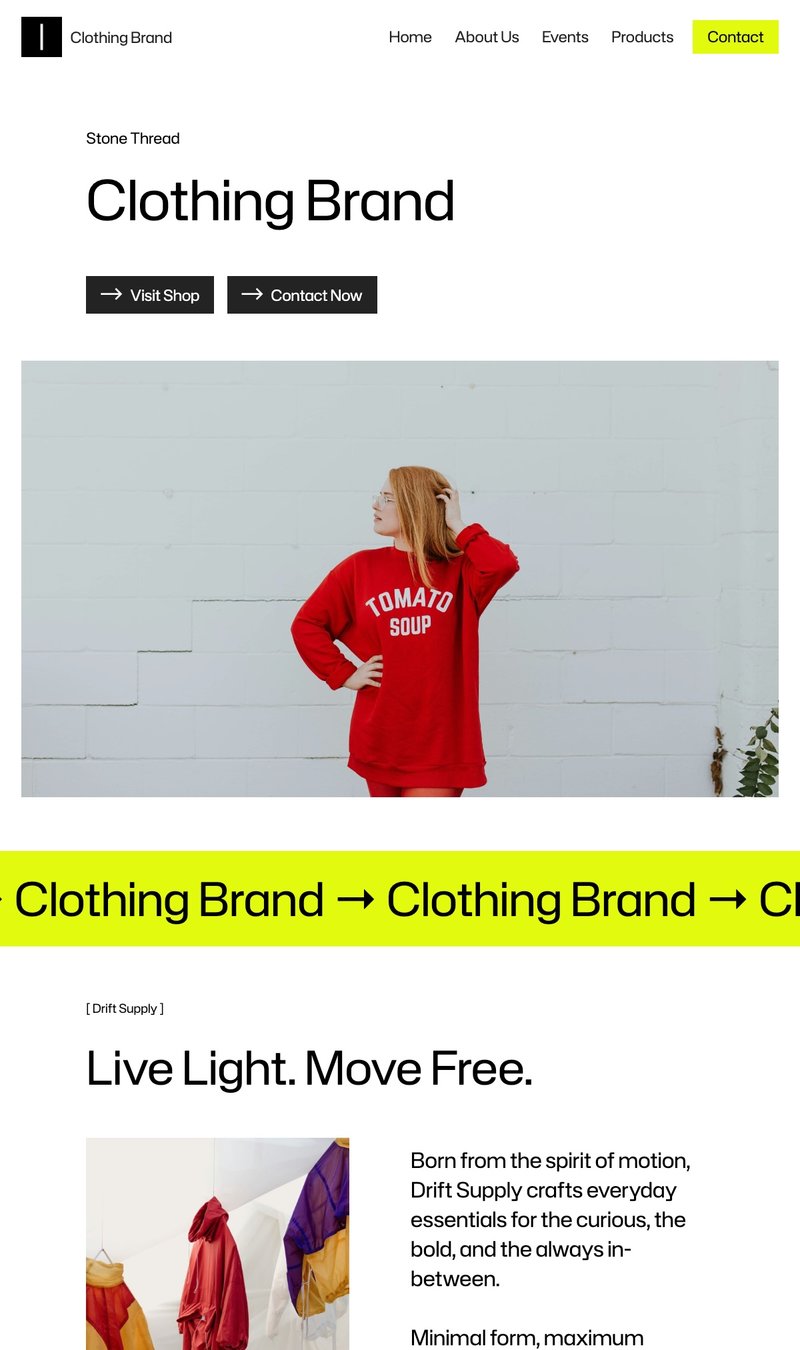The width and height of the screenshot is (800, 1350).
Task: Click the yellow Contact button in header
Action: click(735, 37)
